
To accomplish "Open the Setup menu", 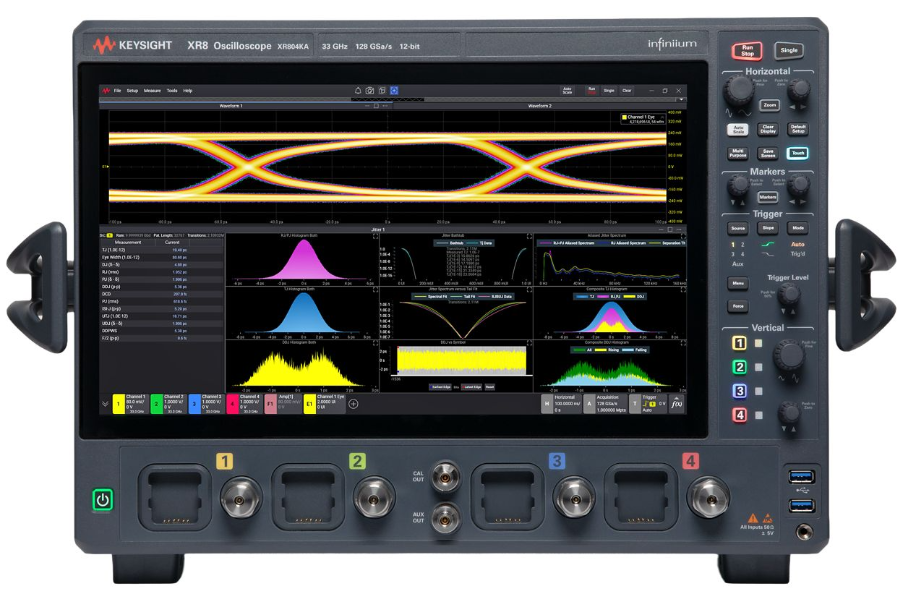I will pos(132,91).
